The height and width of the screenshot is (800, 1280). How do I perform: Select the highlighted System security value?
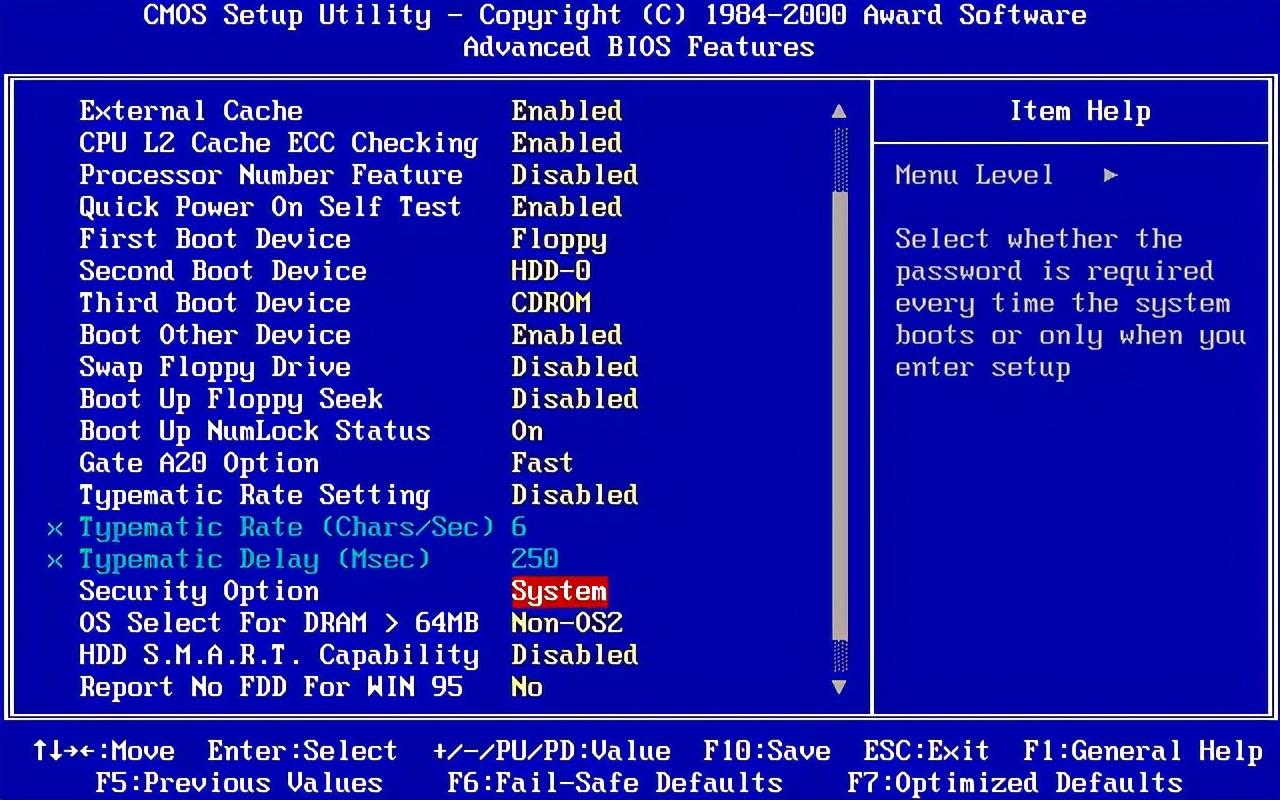point(559,591)
